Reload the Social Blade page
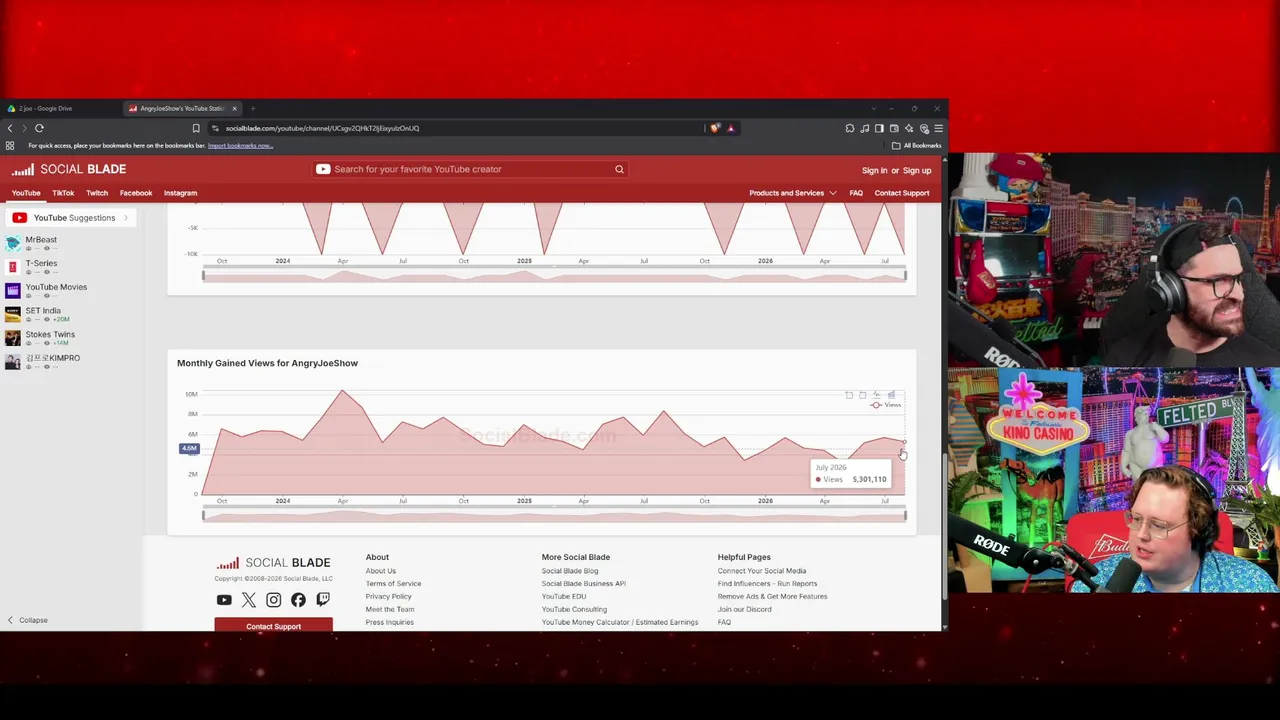 coord(39,128)
